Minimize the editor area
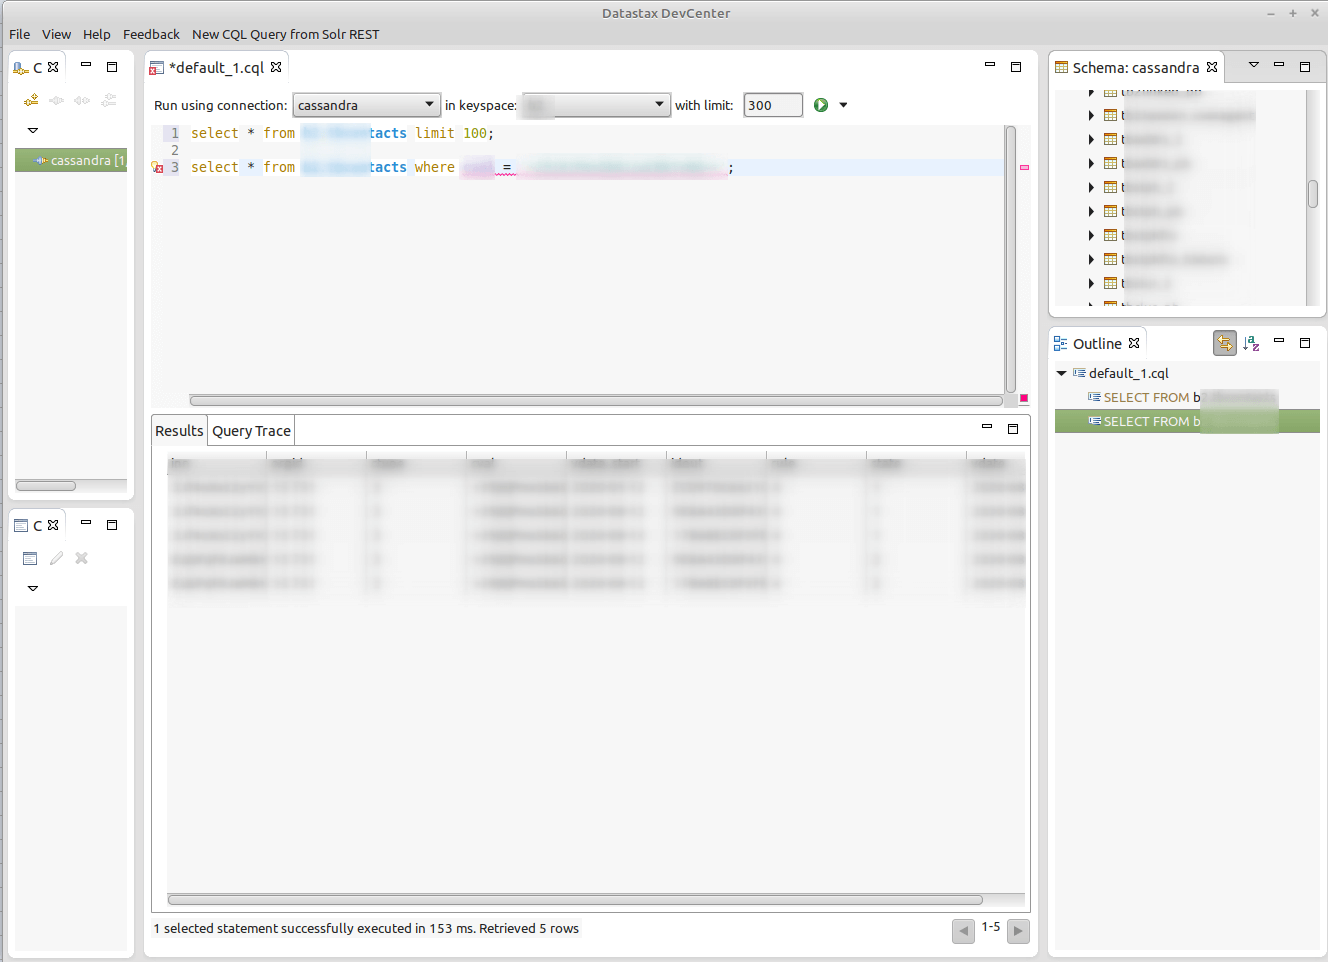1328x962 pixels. click(990, 65)
